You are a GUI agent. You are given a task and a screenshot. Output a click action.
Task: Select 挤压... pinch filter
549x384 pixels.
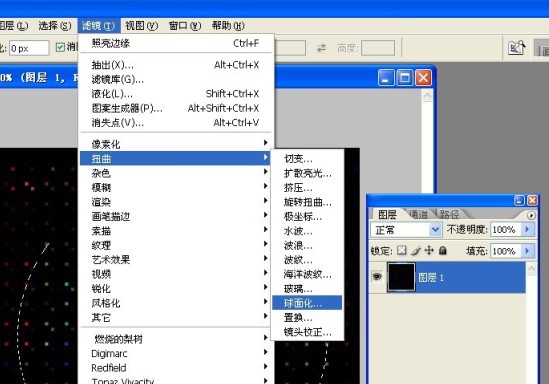(307, 188)
